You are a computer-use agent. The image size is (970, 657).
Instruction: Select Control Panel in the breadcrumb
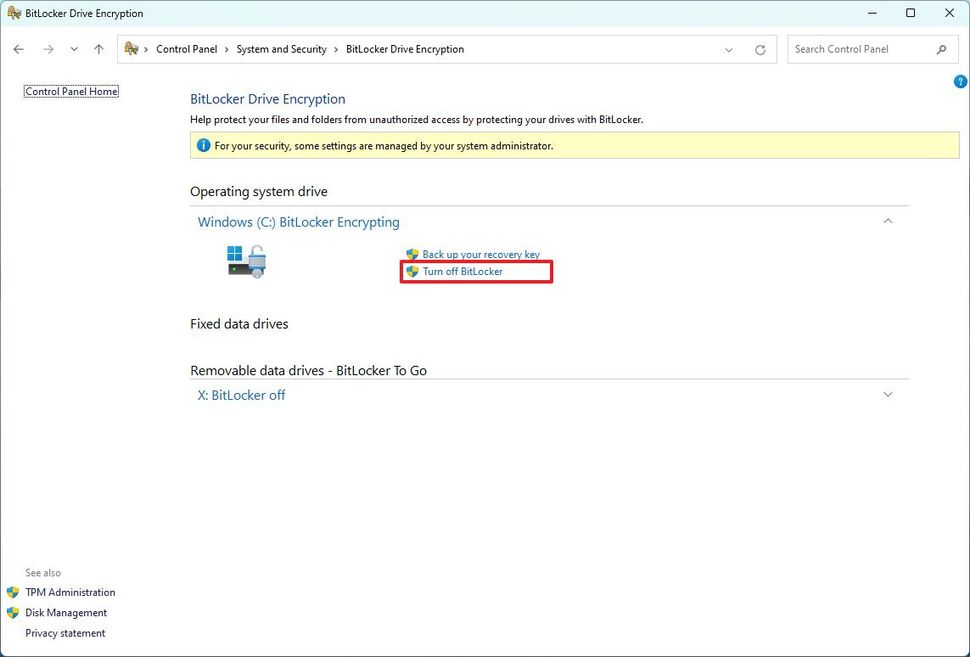(186, 48)
